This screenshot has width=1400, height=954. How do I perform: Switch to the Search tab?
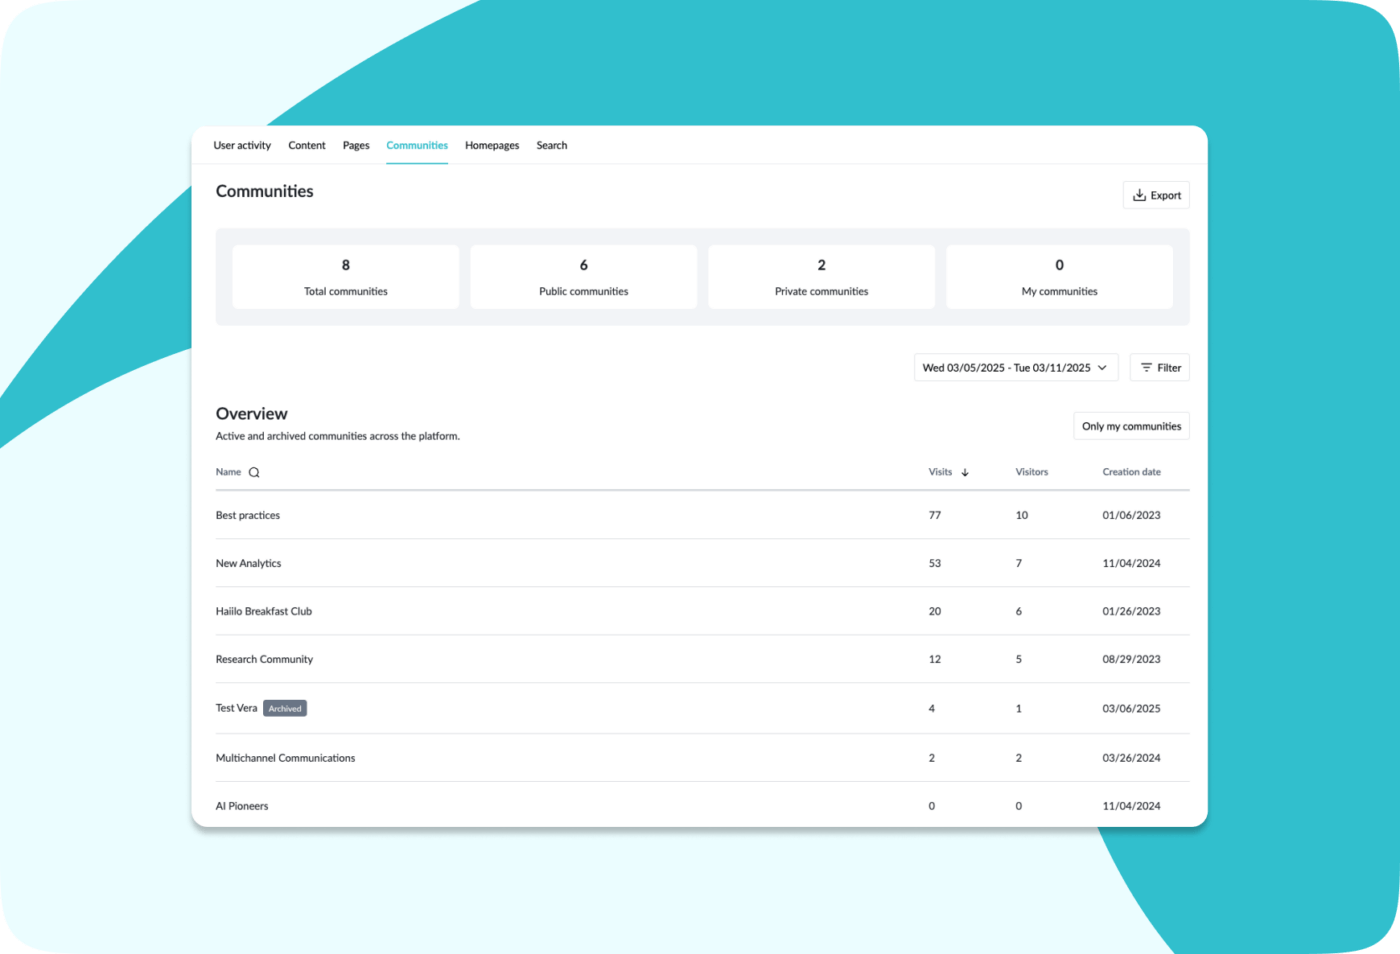552,146
